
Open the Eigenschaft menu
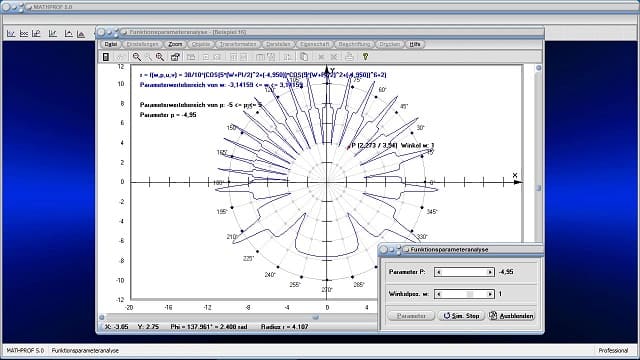[x=314, y=44]
